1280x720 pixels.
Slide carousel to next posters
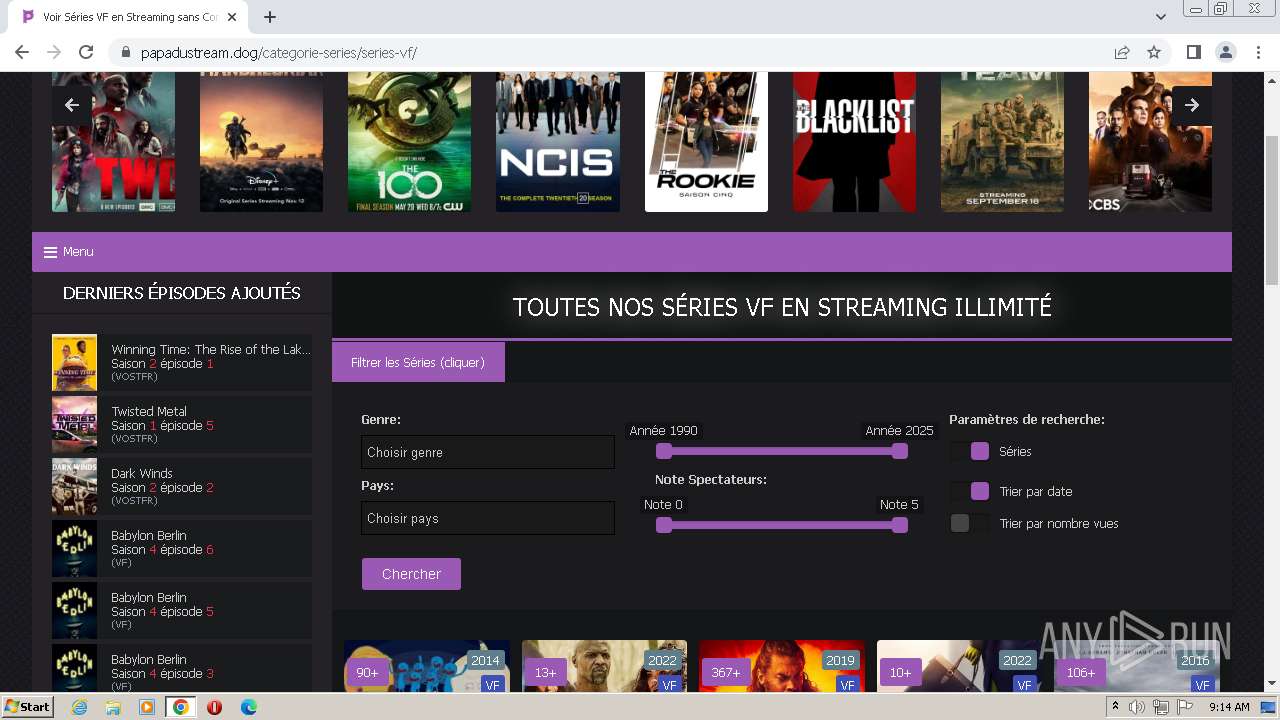tap(1191, 105)
